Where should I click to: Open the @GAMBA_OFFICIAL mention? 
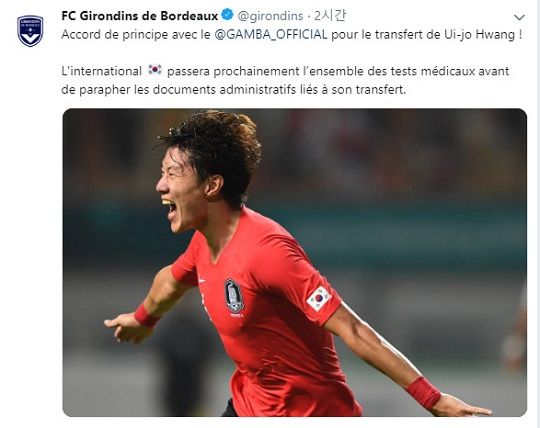pos(271,34)
